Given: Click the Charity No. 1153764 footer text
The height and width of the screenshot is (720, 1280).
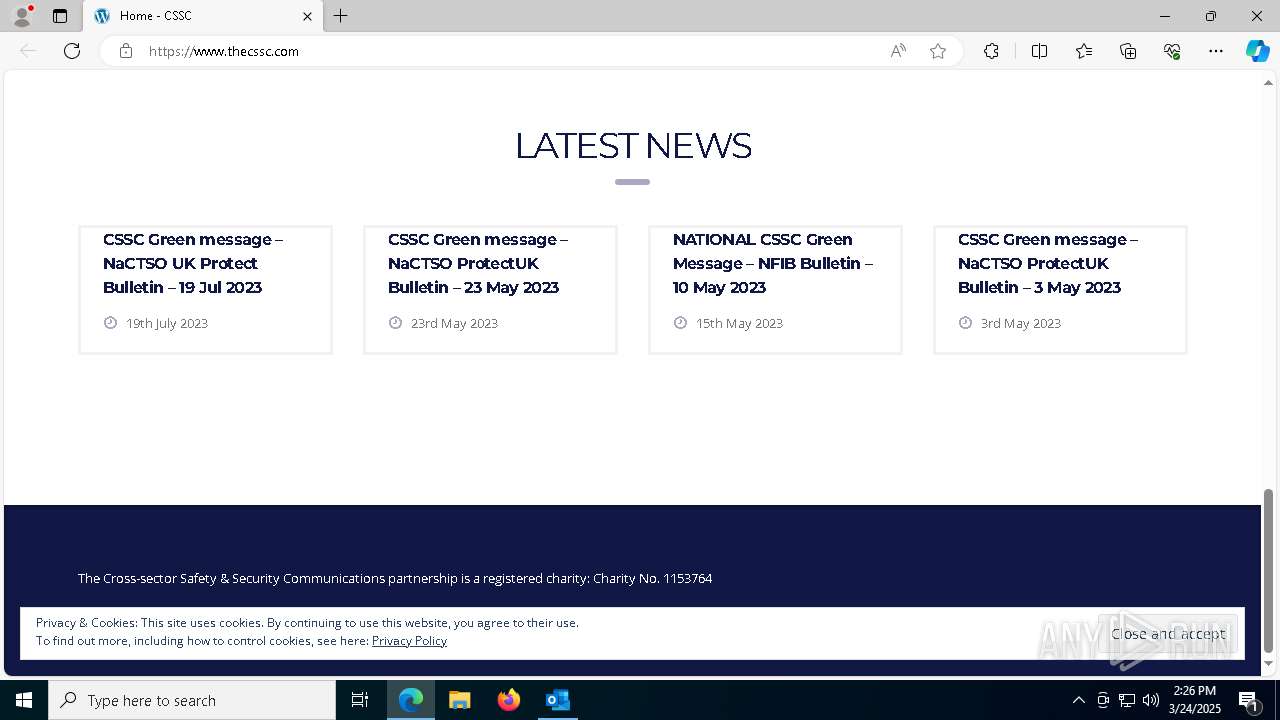Looking at the screenshot, I should click(x=652, y=578).
